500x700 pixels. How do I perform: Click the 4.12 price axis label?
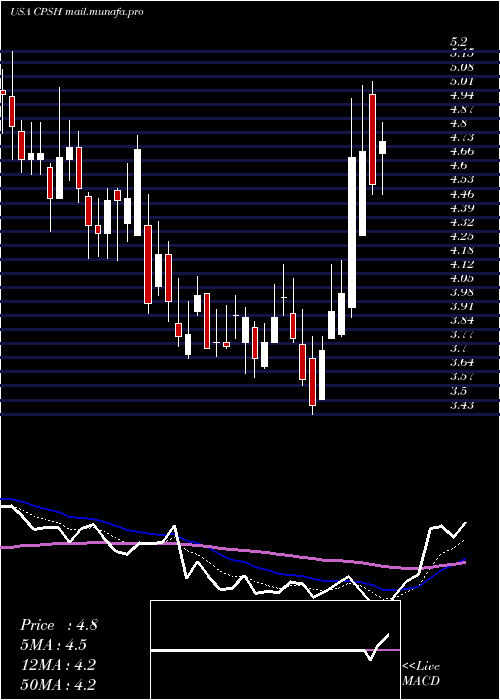(462, 264)
